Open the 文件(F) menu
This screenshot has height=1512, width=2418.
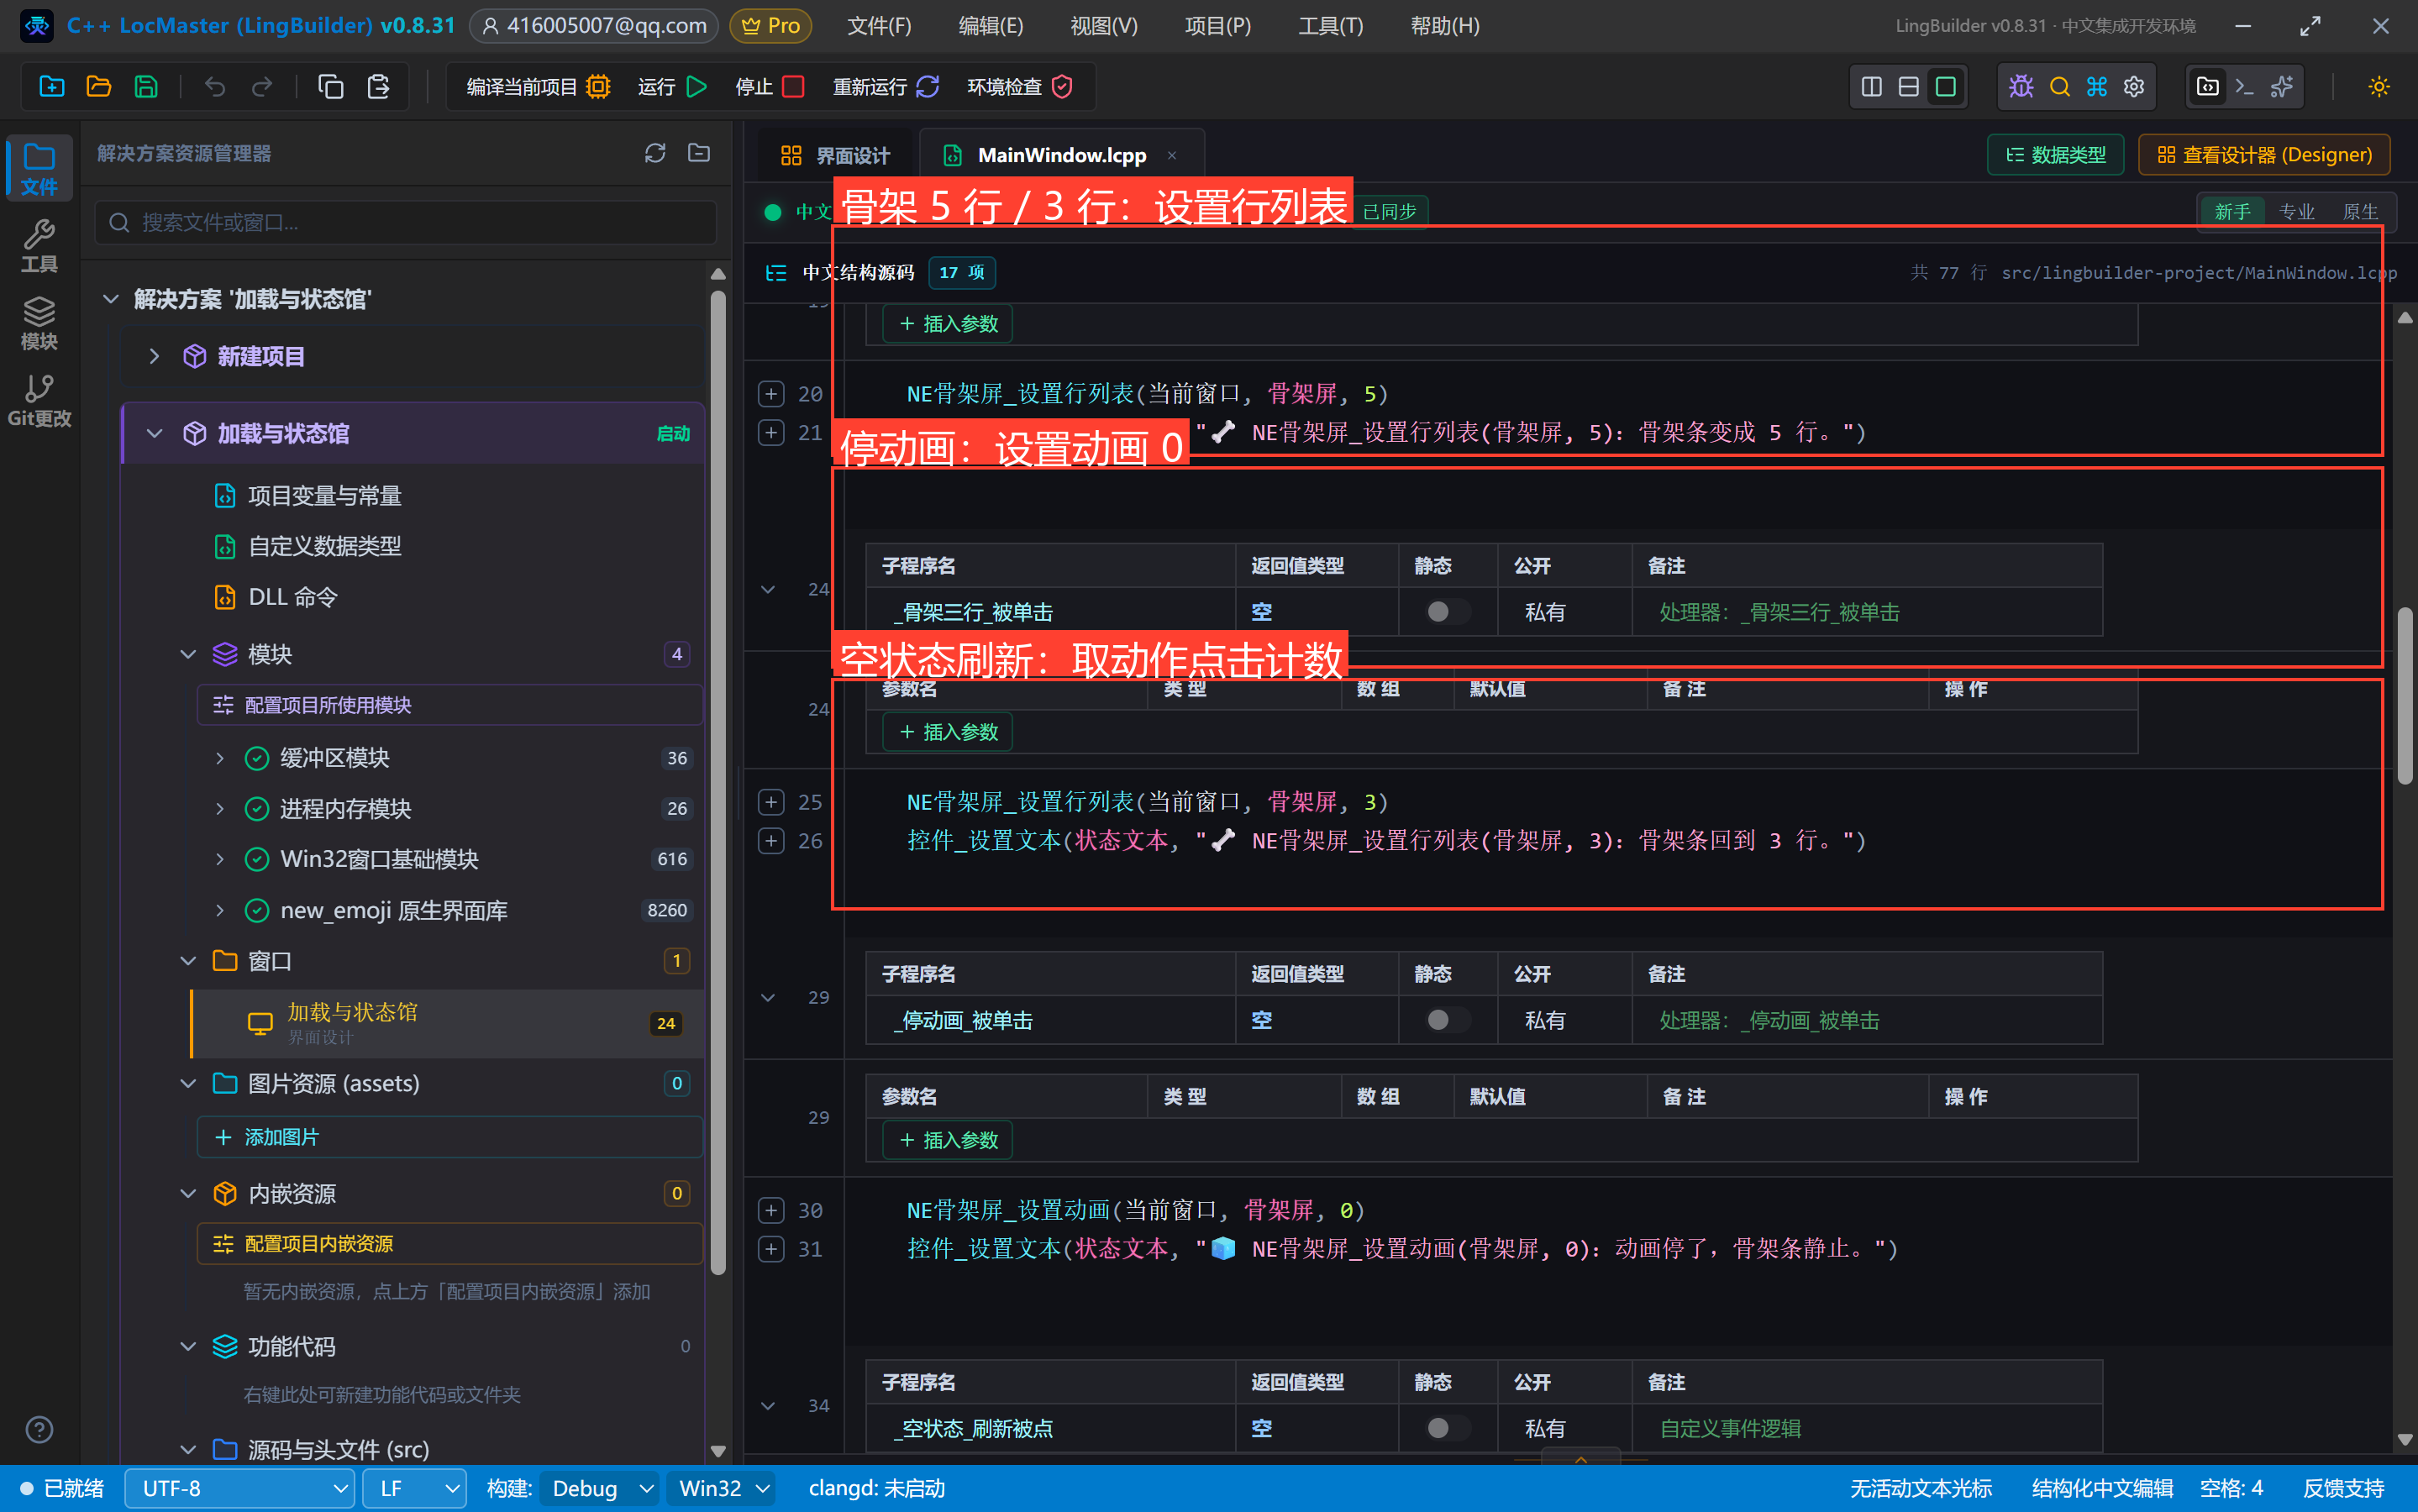[x=879, y=26]
